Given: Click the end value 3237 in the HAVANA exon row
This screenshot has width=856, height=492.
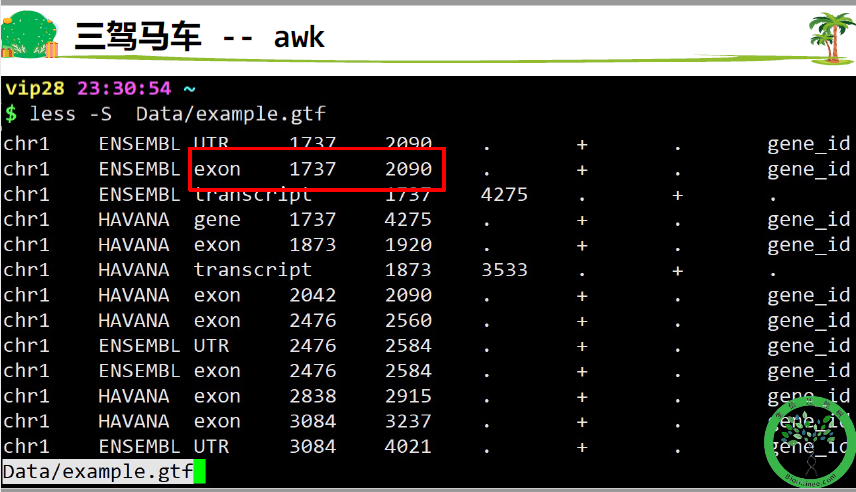Looking at the screenshot, I should tap(408, 421).
